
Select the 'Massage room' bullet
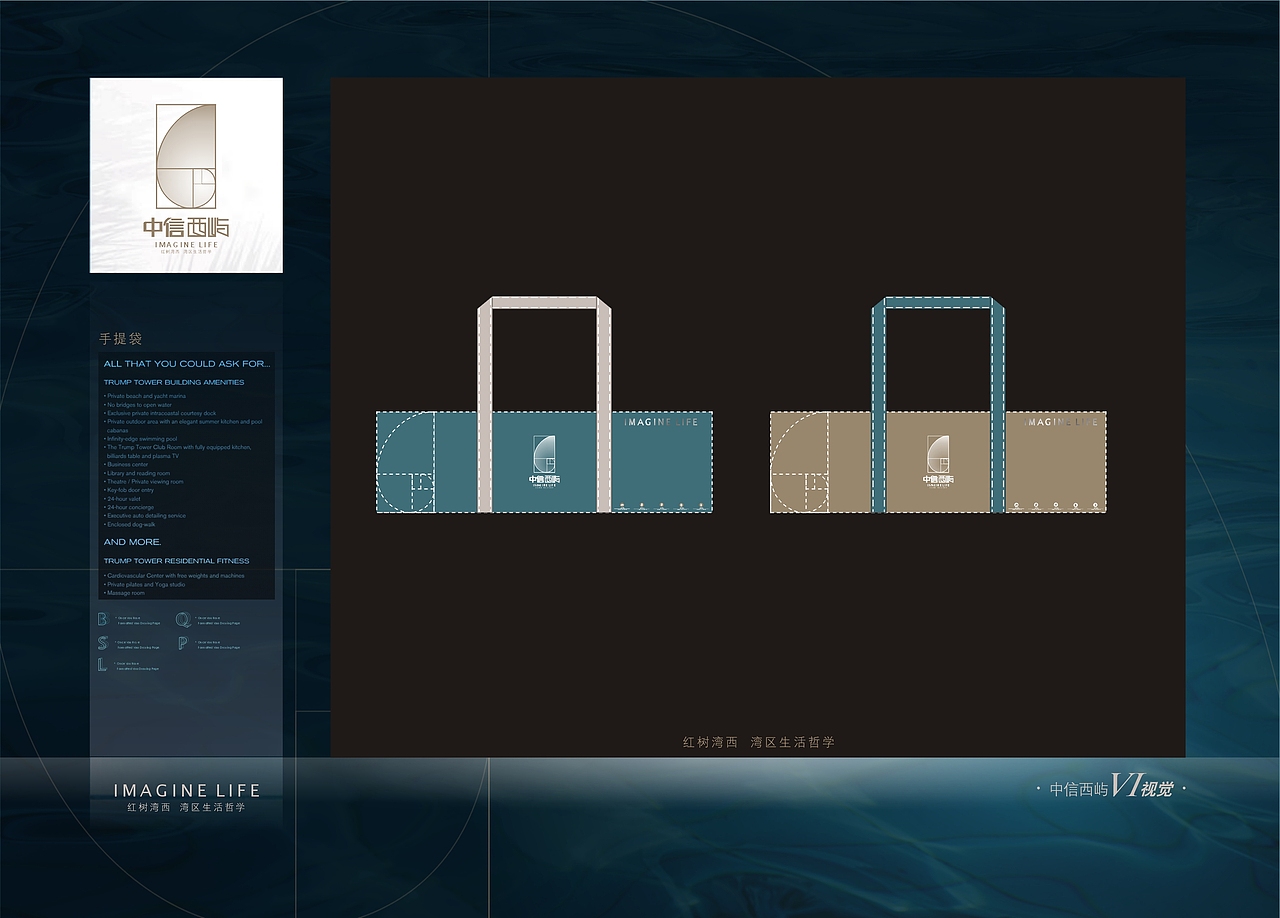[x=124, y=593]
